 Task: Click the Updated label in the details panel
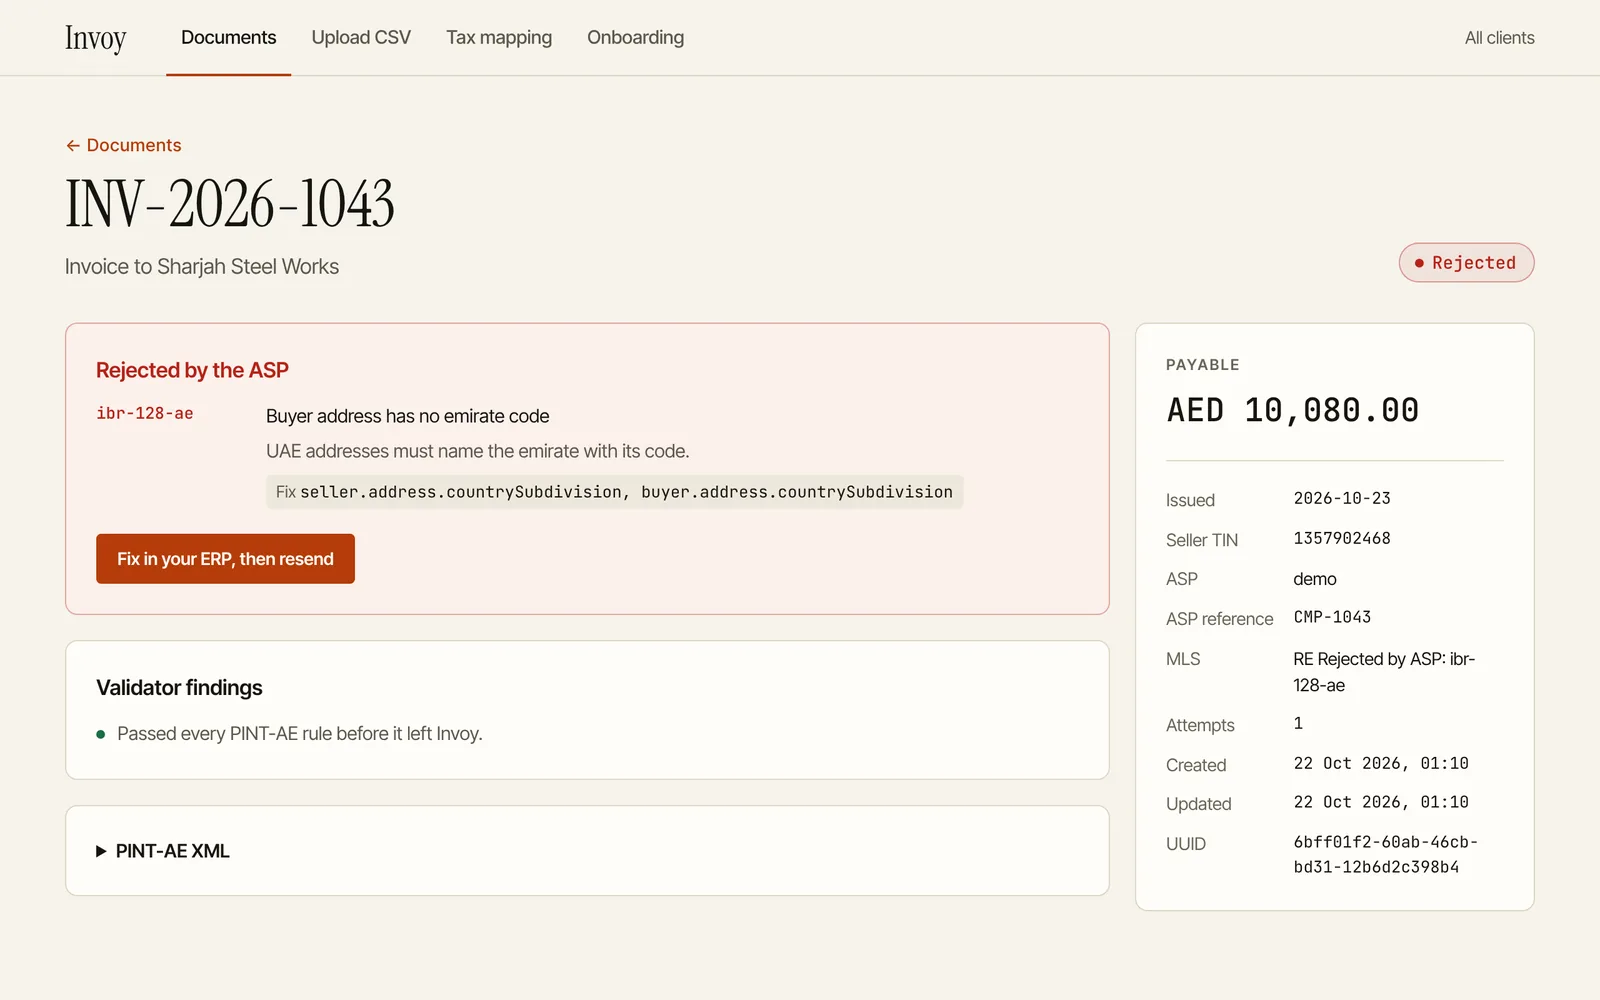1199,804
